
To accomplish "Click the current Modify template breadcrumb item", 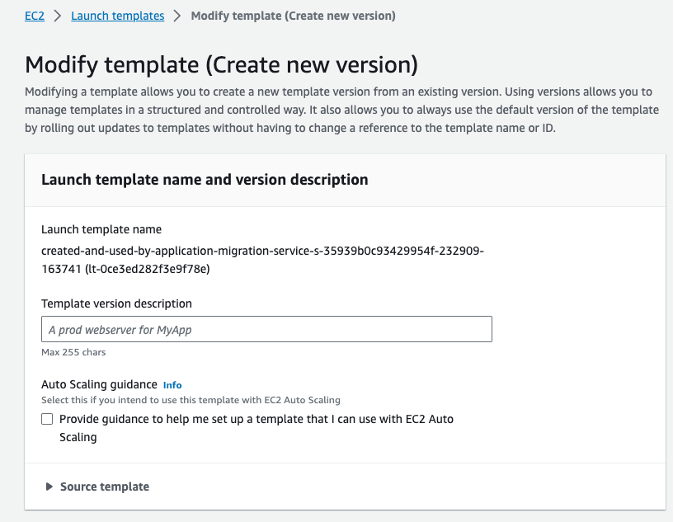I will click(x=292, y=16).
